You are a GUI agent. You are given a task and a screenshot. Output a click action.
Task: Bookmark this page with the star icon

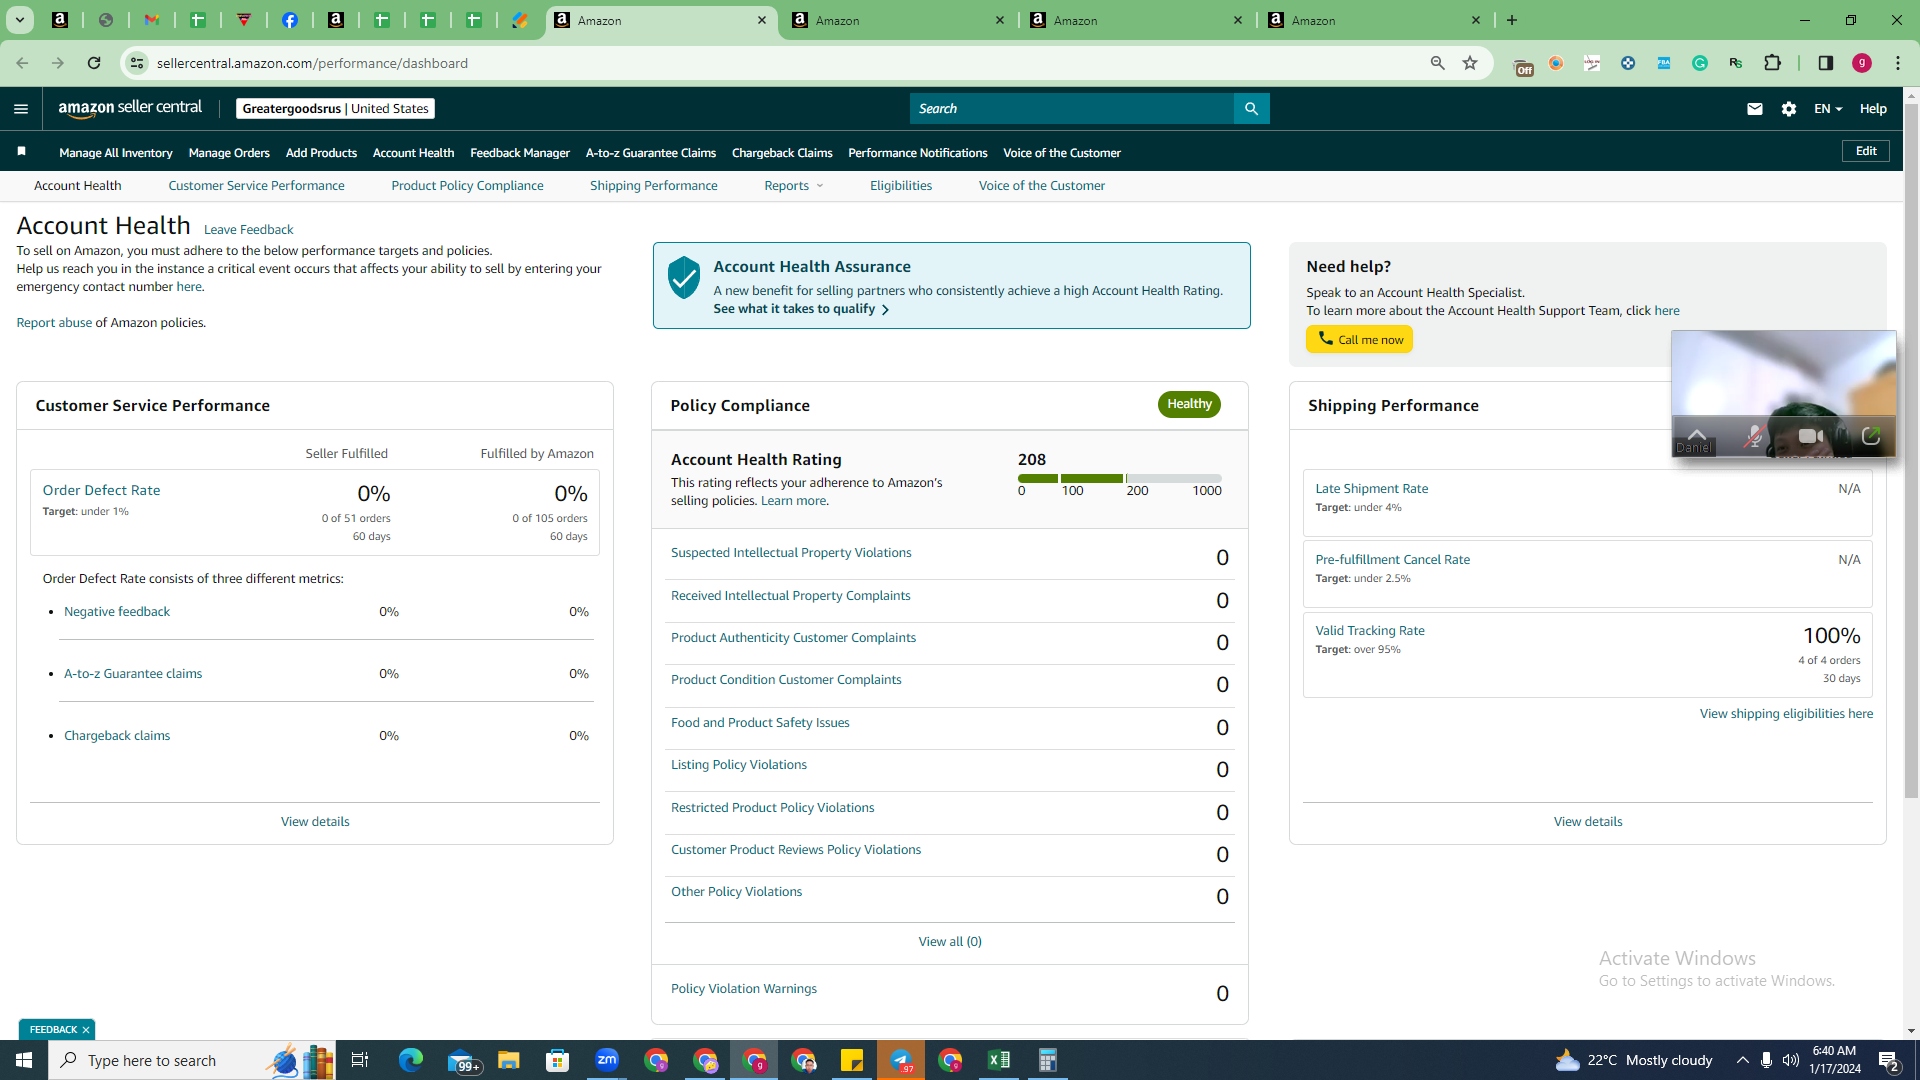(x=1470, y=63)
